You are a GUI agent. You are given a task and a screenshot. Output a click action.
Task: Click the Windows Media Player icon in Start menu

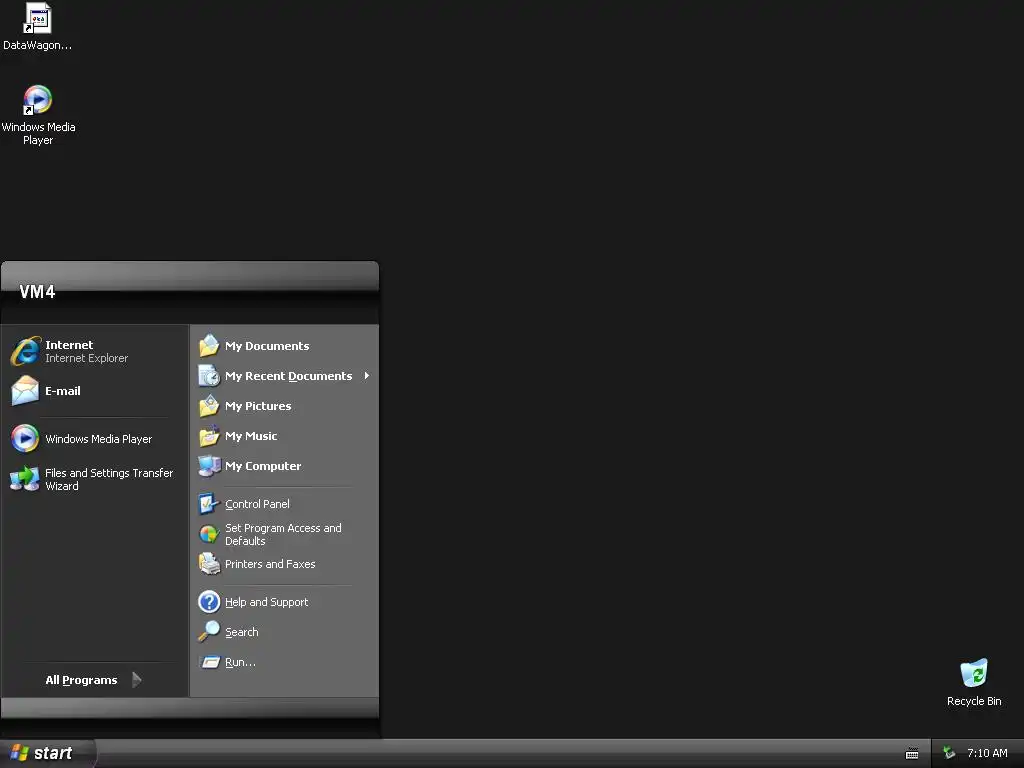coord(25,438)
